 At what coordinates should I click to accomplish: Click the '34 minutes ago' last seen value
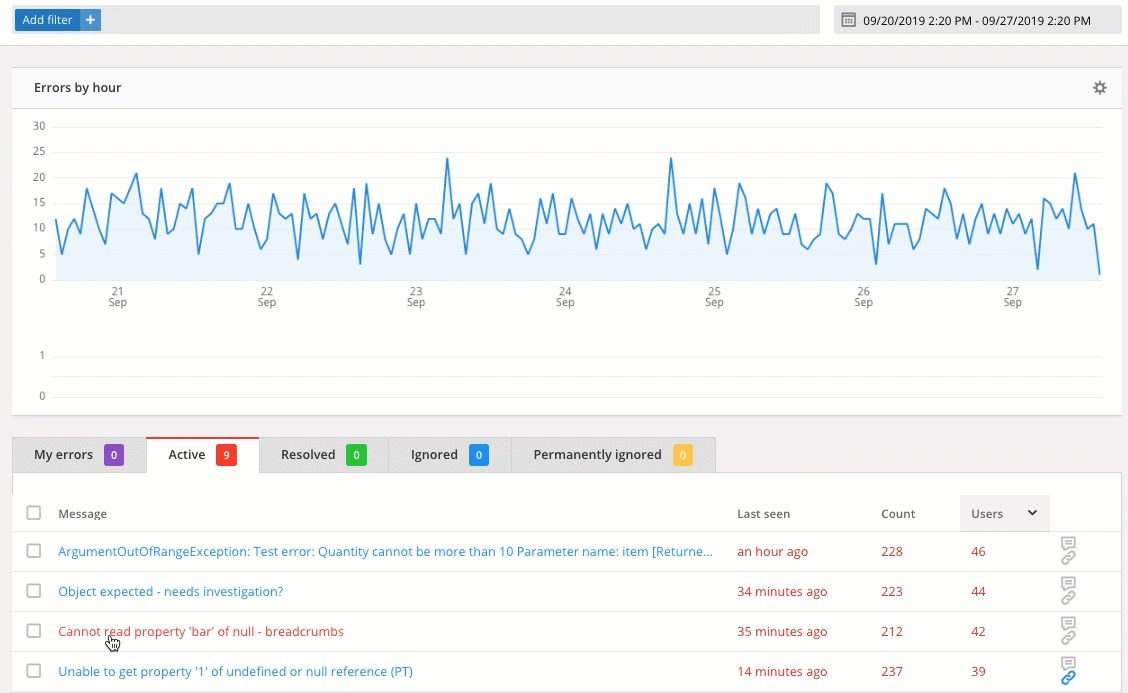point(782,592)
